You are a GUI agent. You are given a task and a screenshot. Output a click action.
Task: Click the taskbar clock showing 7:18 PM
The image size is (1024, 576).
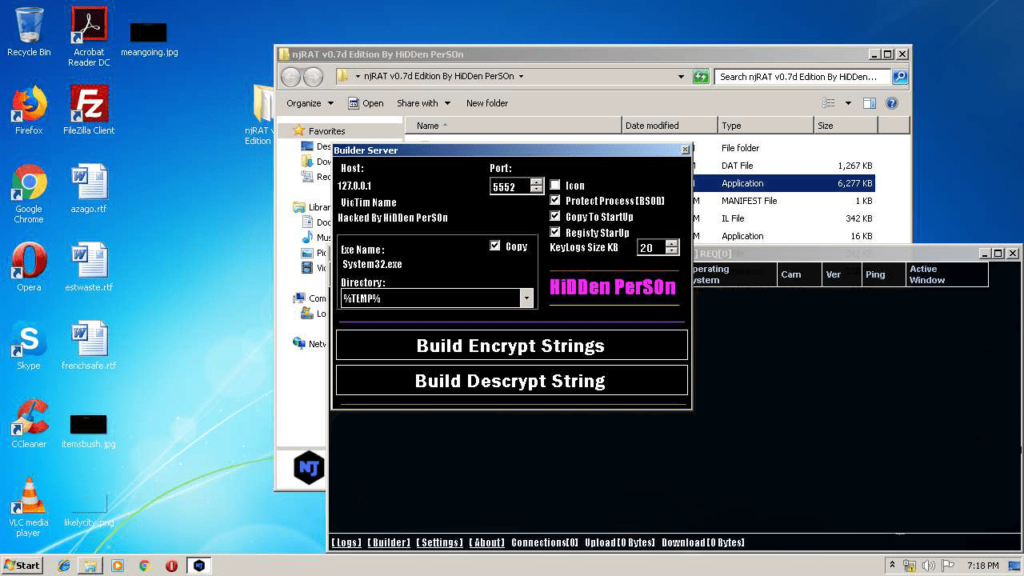983,566
